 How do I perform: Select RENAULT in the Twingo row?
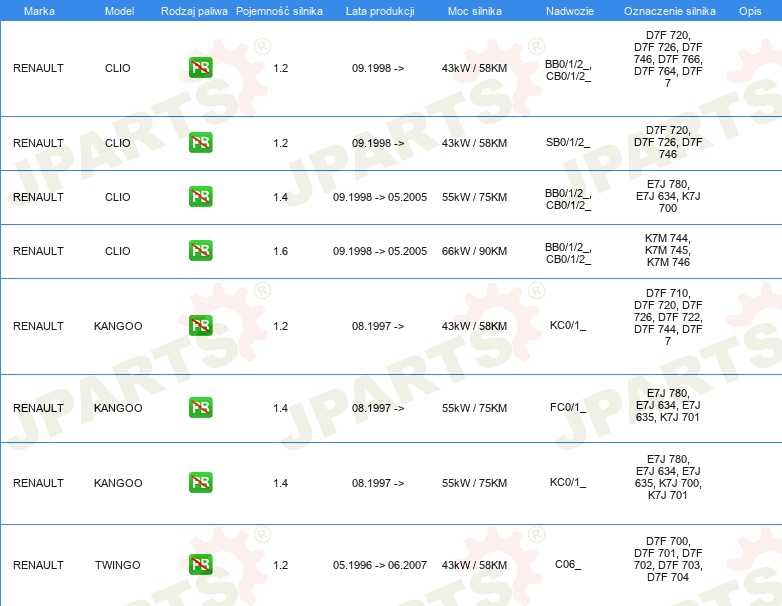[x=38, y=565]
